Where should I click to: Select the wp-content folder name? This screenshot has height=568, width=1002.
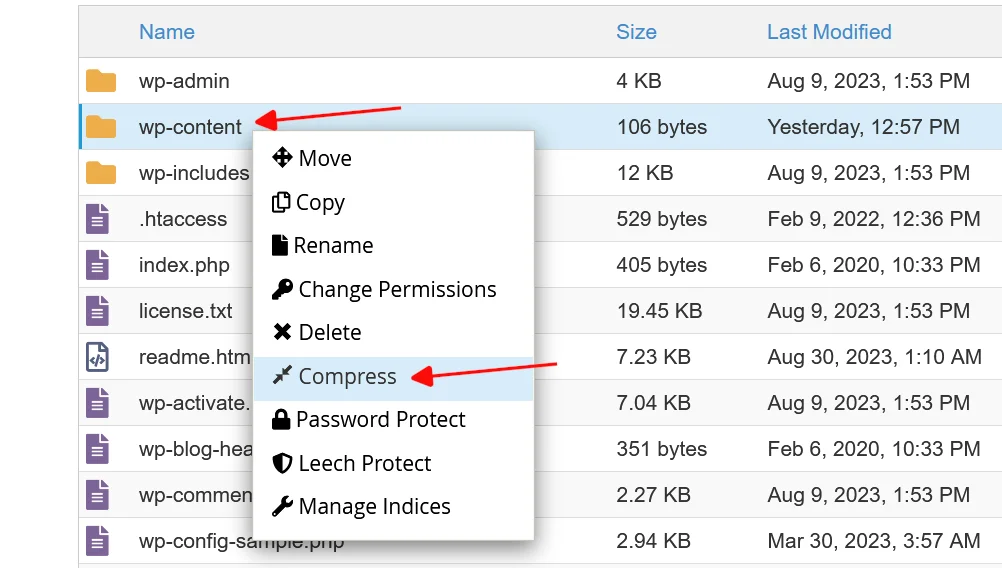pyautogui.click(x=190, y=127)
